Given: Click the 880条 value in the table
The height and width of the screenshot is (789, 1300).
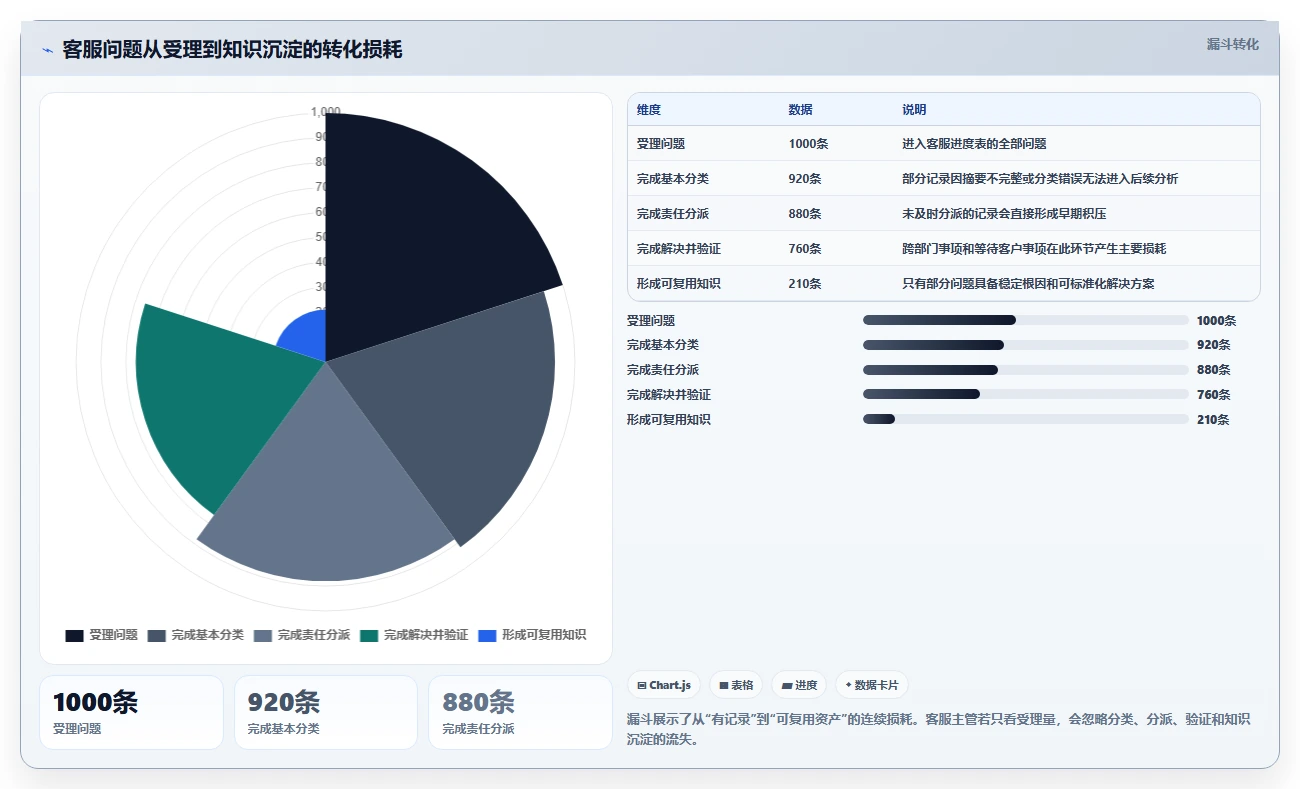Looking at the screenshot, I should click(x=805, y=214).
